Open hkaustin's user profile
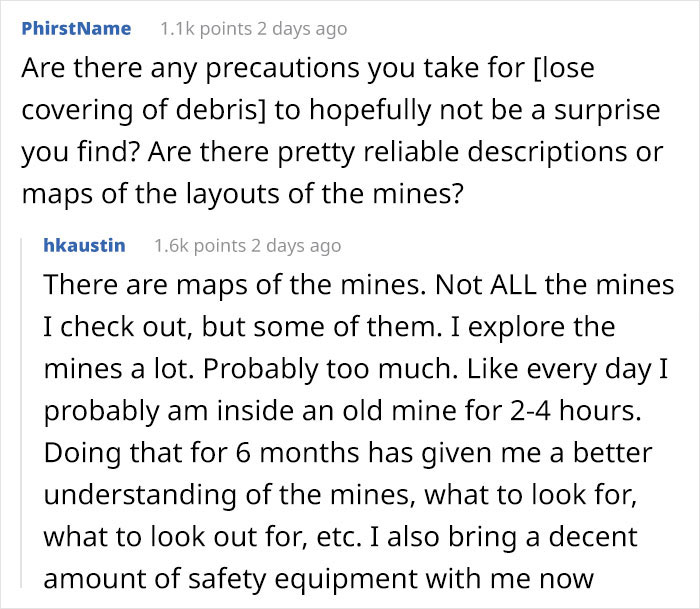Screen dimensions: 700x609 84,246
